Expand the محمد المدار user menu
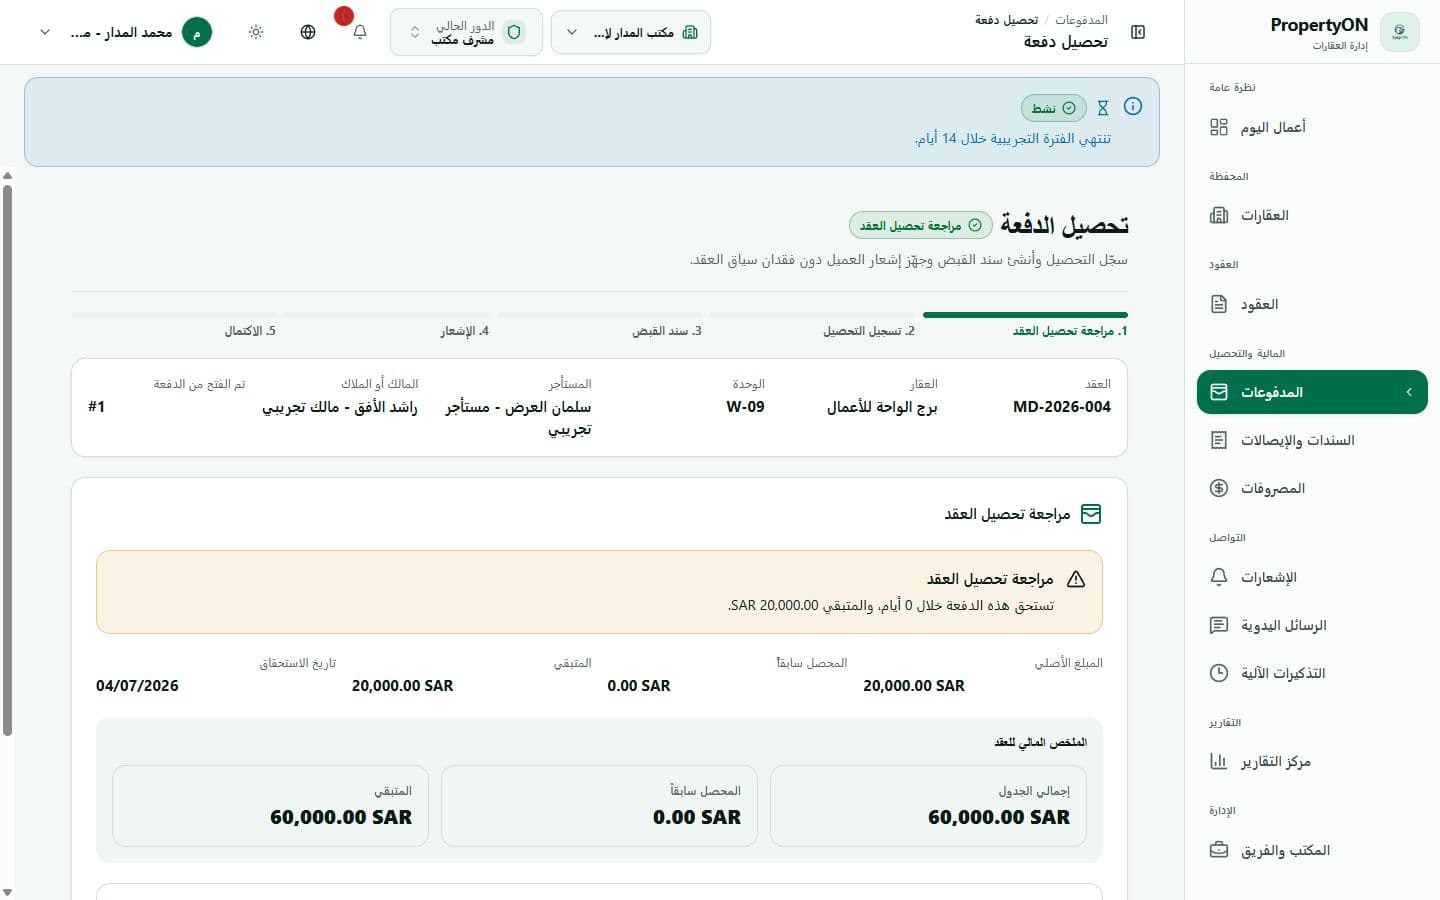Image resolution: width=1440 pixels, height=900 pixels. click(126, 32)
